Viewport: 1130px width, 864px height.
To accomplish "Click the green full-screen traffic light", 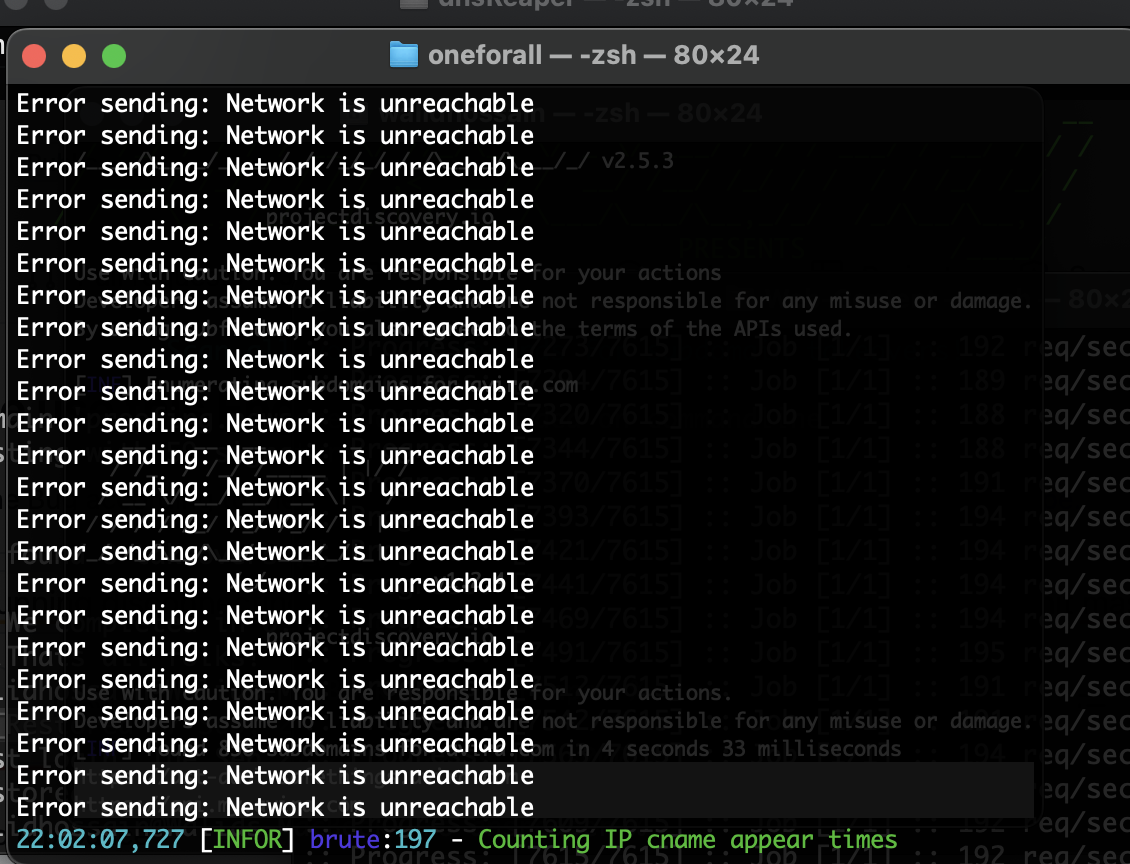I will (x=114, y=57).
